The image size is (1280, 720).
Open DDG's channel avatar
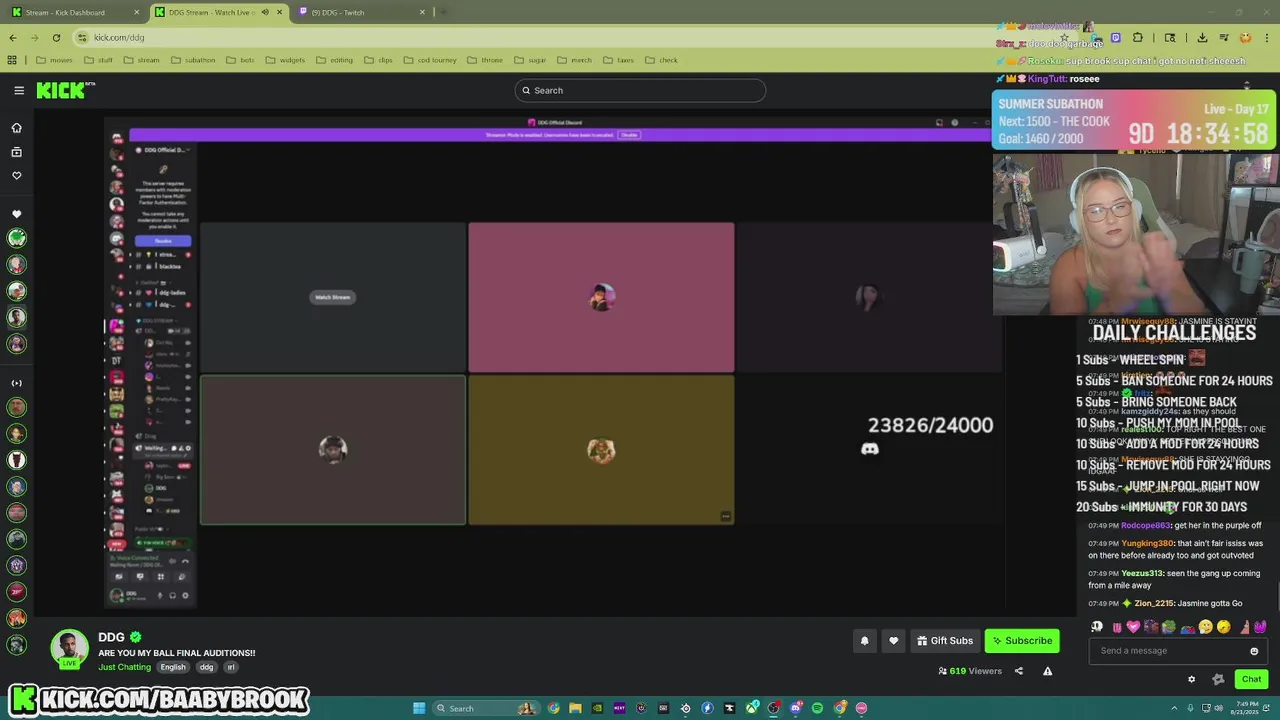[69, 648]
